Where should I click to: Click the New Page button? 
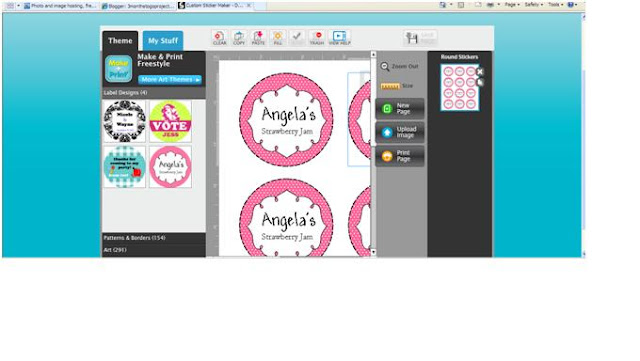click(400, 109)
